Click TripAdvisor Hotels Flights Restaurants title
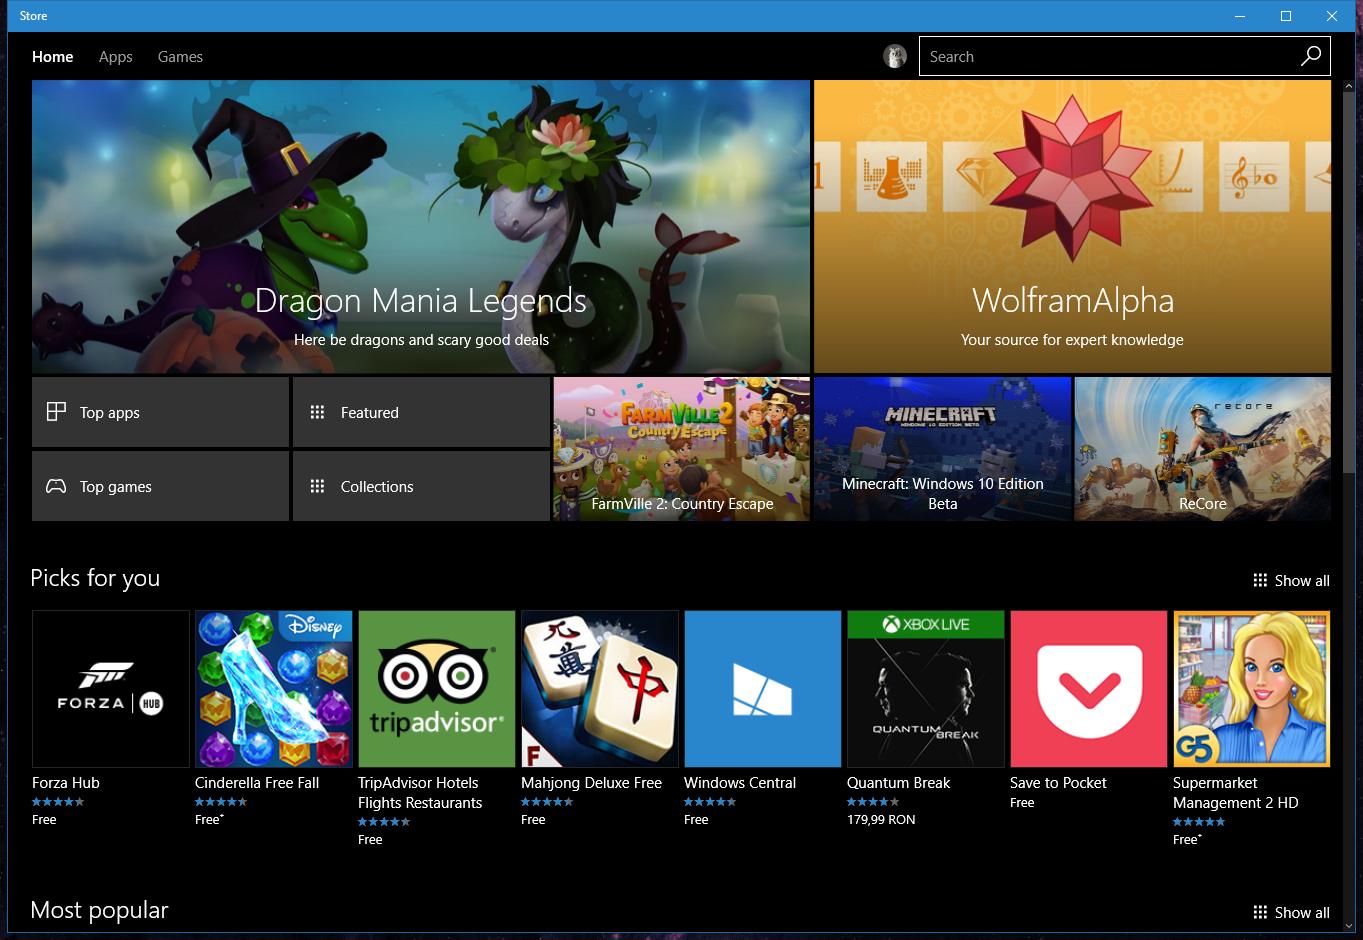 point(420,793)
